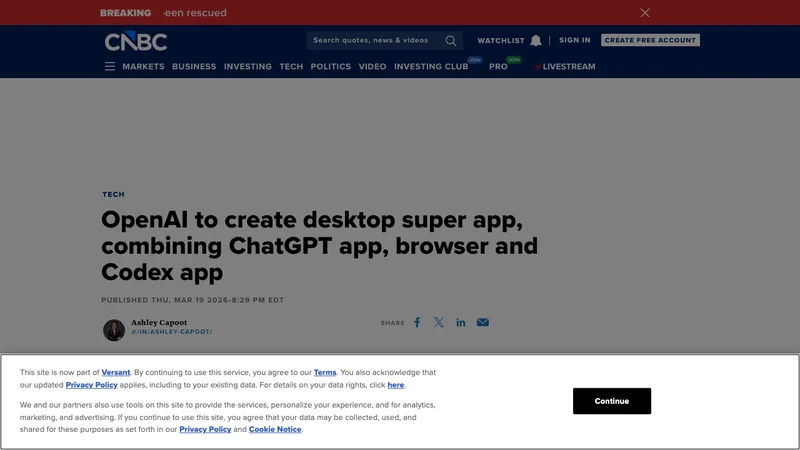
Task: Open the Terms link
Action: [x=325, y=372]
